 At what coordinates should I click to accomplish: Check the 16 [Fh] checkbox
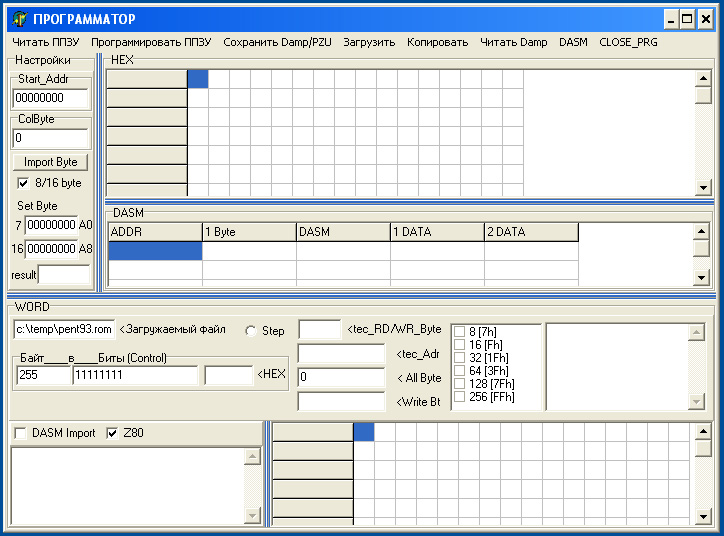(x=459, y=344)
